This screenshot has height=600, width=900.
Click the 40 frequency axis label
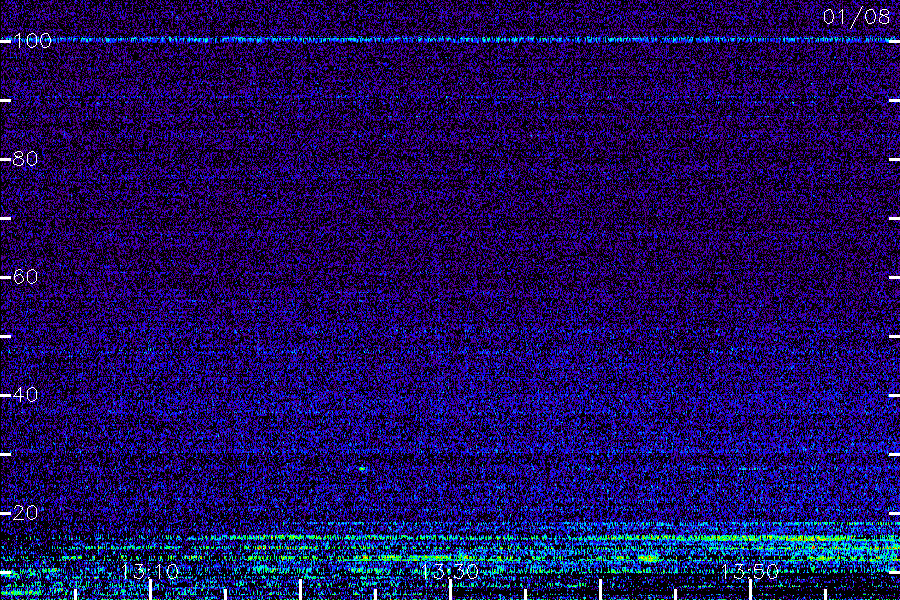tap(25, 395)
